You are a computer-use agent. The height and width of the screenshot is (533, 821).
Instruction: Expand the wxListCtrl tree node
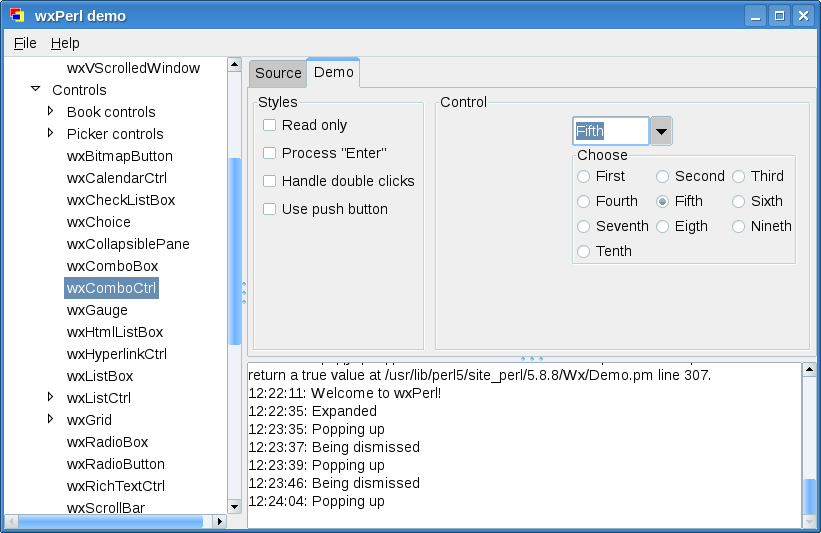point(50,398)
